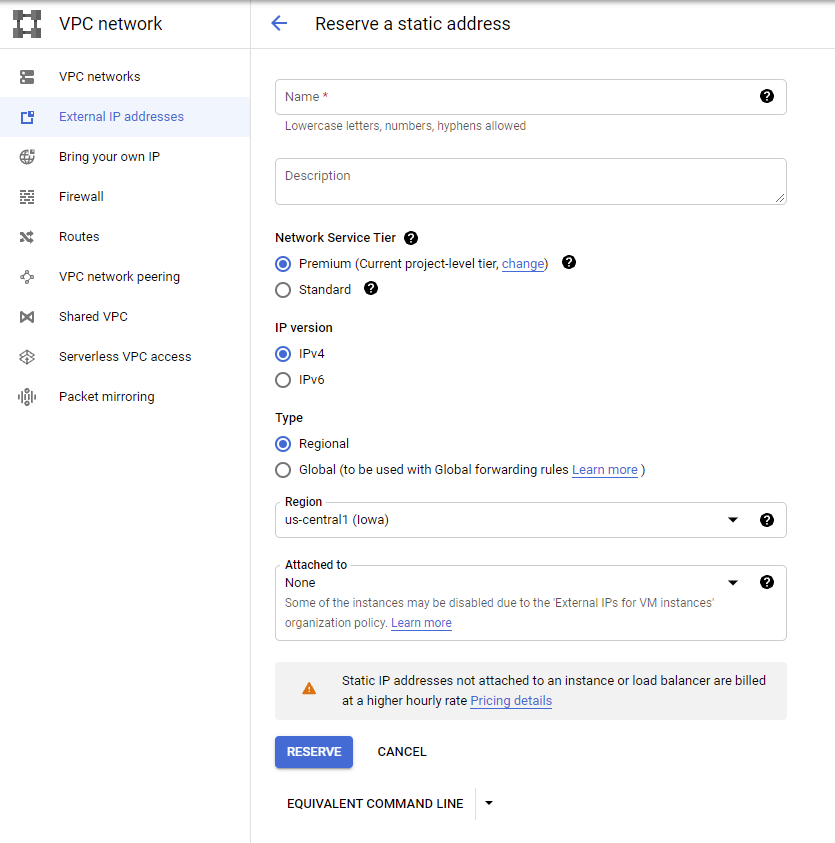Expand the Equivalent Command Line dropdown arrow
The image size is (835, 843).
(488, 803)
